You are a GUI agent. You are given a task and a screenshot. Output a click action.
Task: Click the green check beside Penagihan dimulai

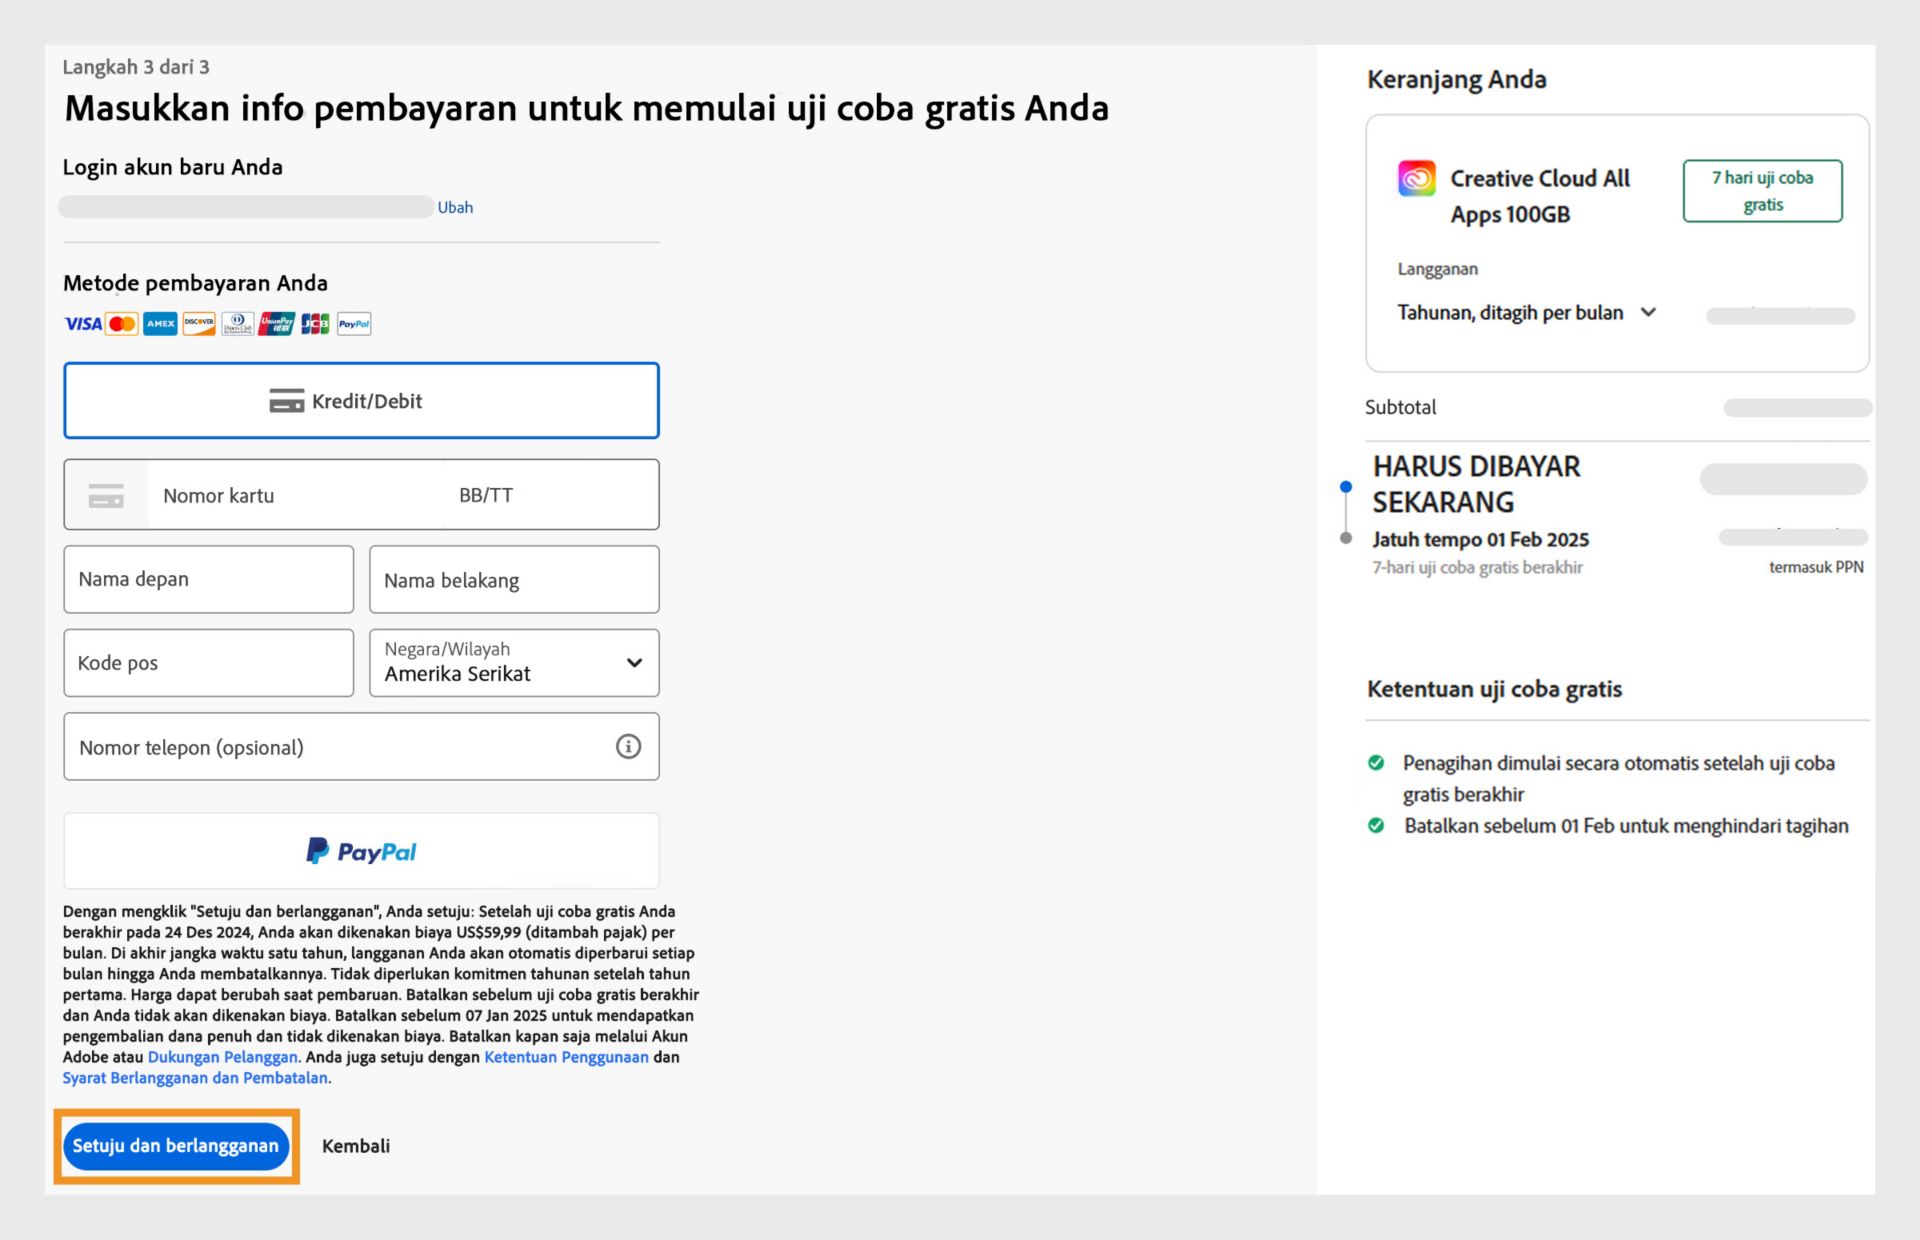coord(1376,763)
